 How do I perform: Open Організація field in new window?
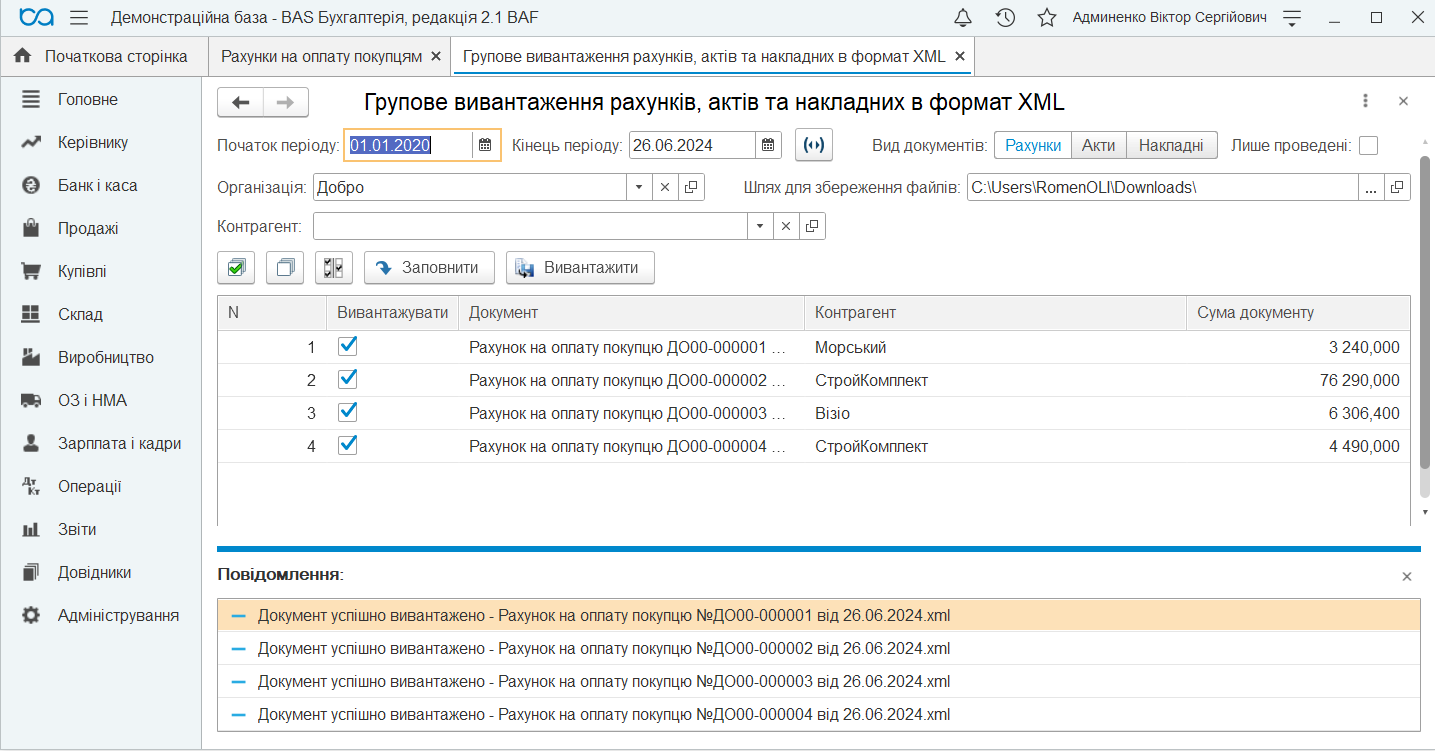click(x=692, y=187)
